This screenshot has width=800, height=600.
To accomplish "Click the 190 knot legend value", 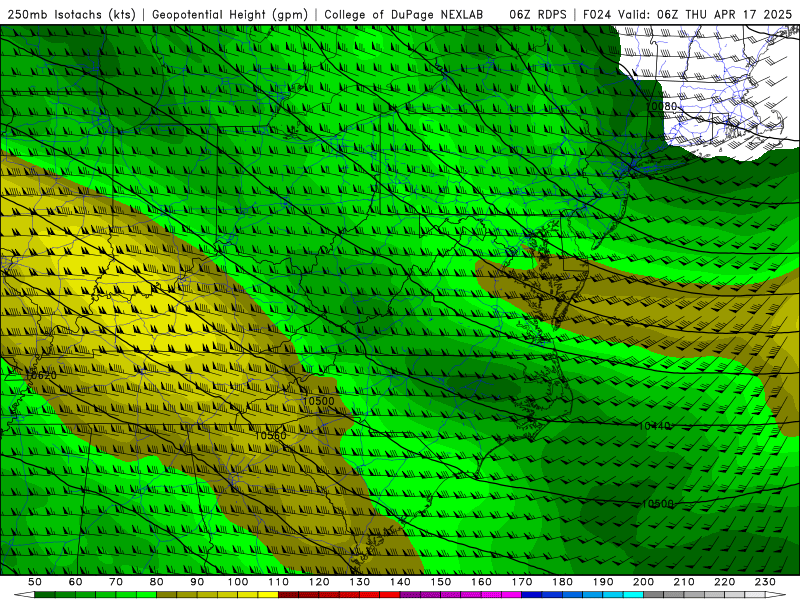I will point(603,582).
